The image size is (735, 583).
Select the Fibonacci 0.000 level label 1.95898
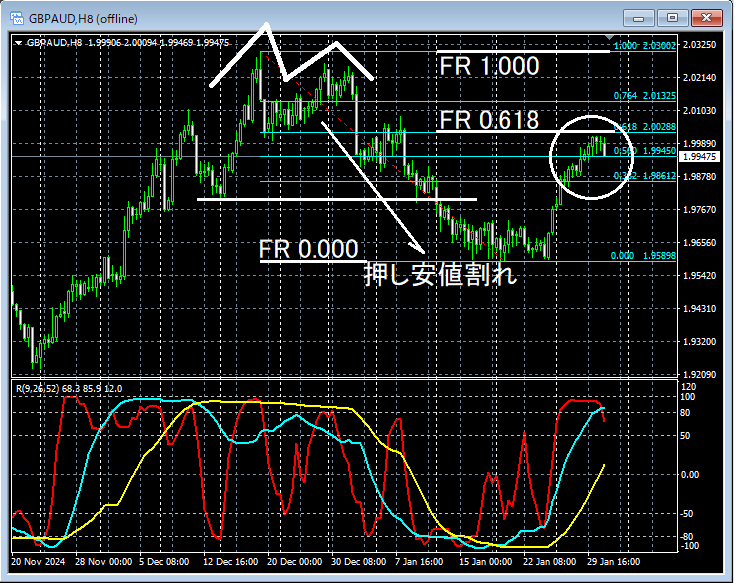click(643, 255)
